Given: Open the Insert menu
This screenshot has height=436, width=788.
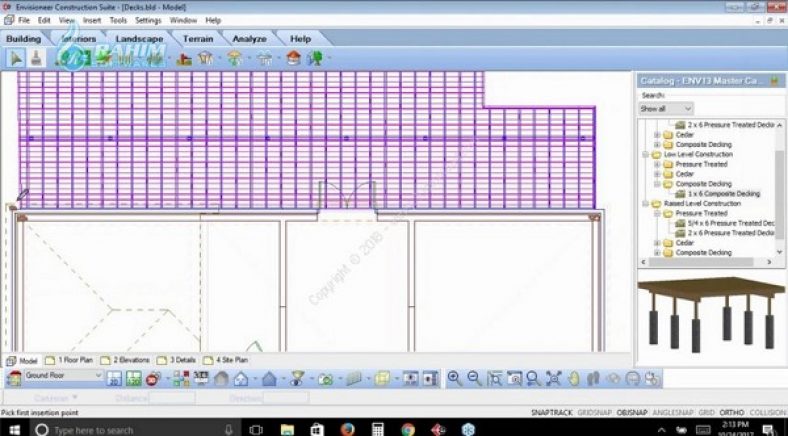Looking at the screenshot, I should pyautogui.click(x=92, y=21).
